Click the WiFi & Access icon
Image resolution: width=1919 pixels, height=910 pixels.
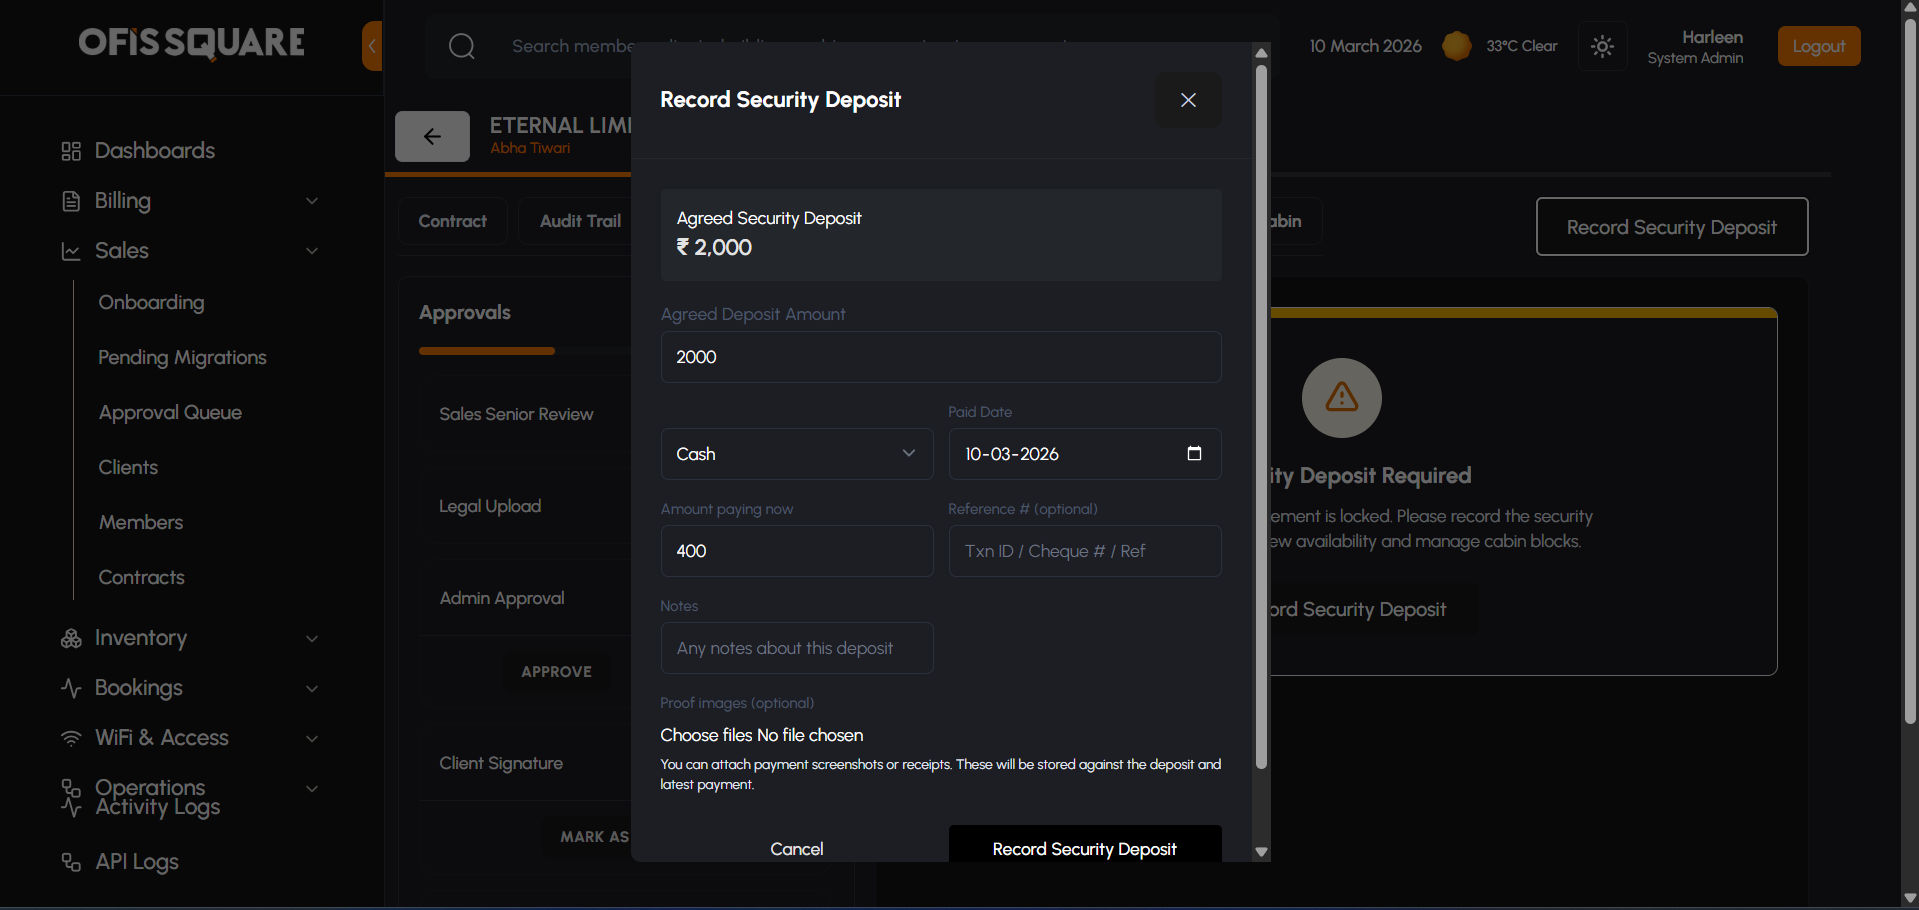coord(71,738)
